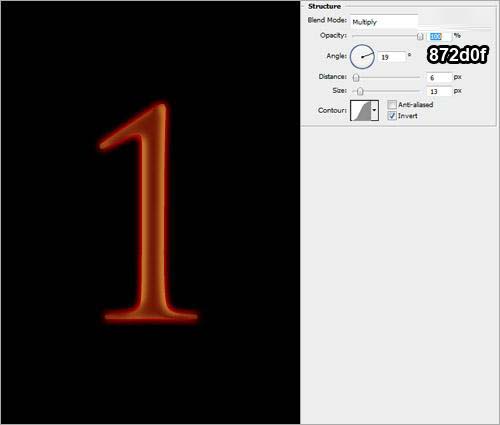Select the Angle value field showing 19
The image size is (500, 425).
pos(392,57)
